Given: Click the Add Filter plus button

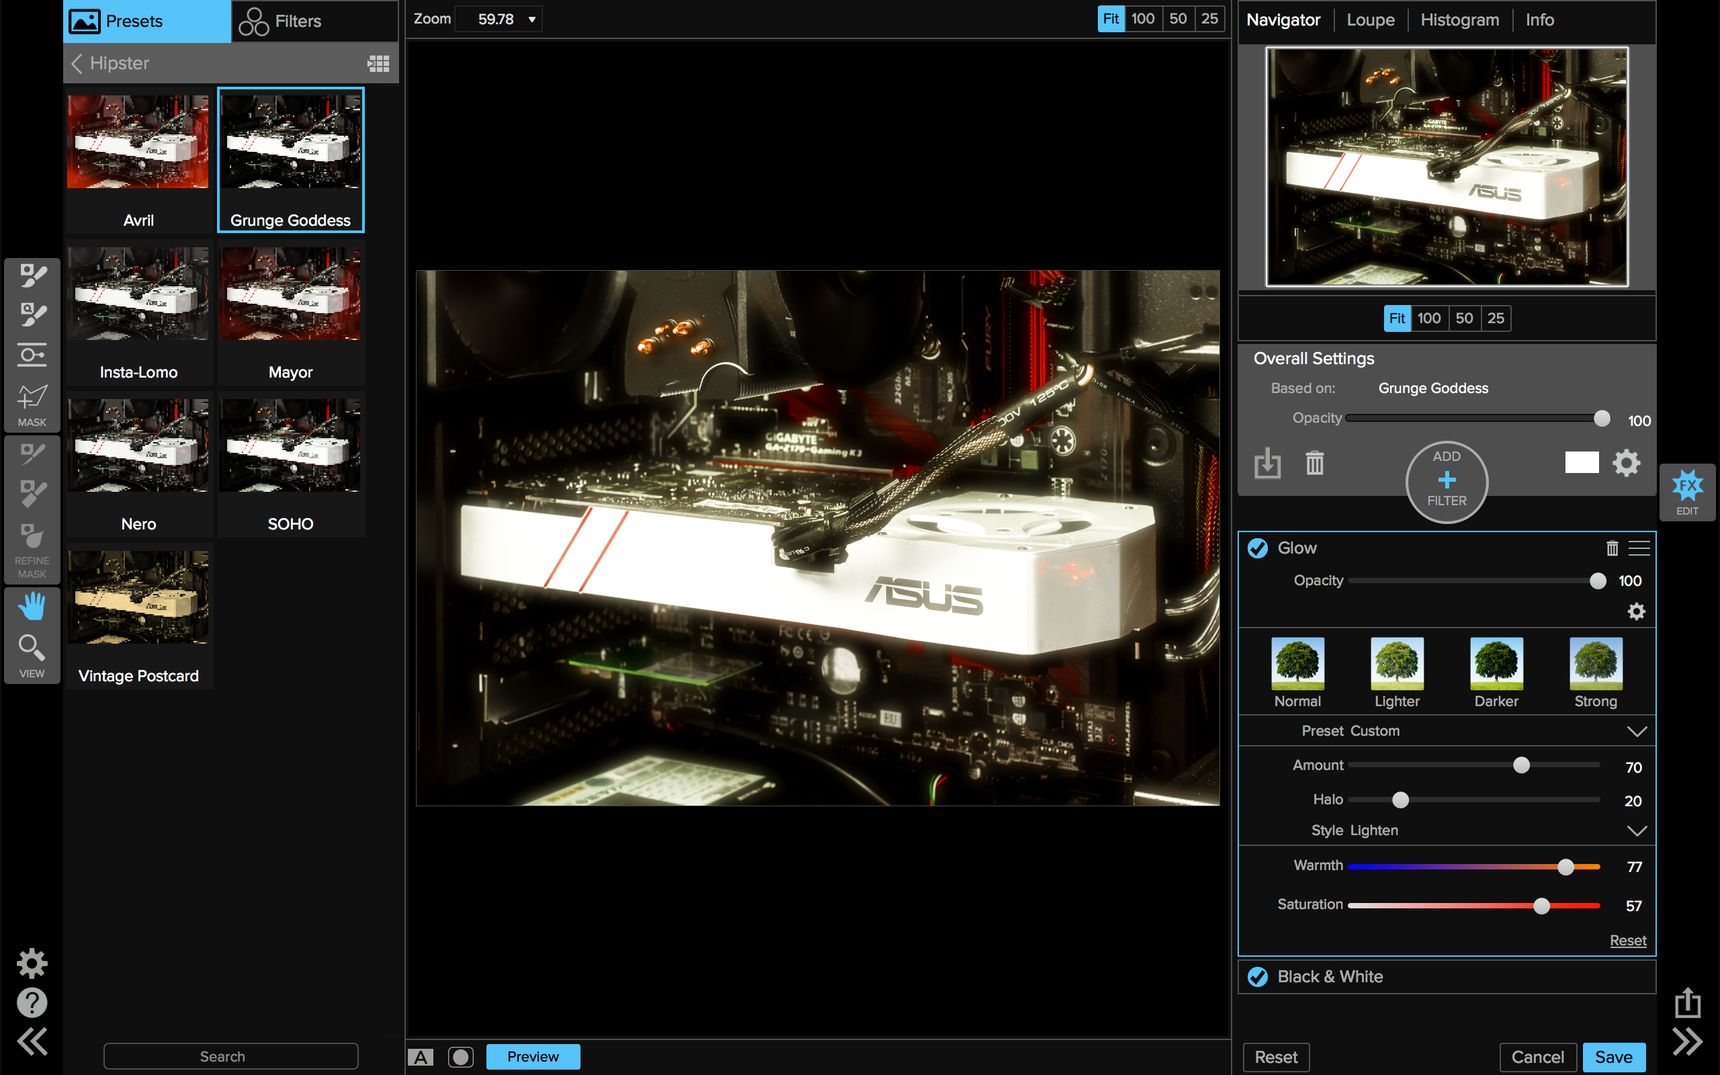Looking at the screenshot, I should coord(1447,481).
